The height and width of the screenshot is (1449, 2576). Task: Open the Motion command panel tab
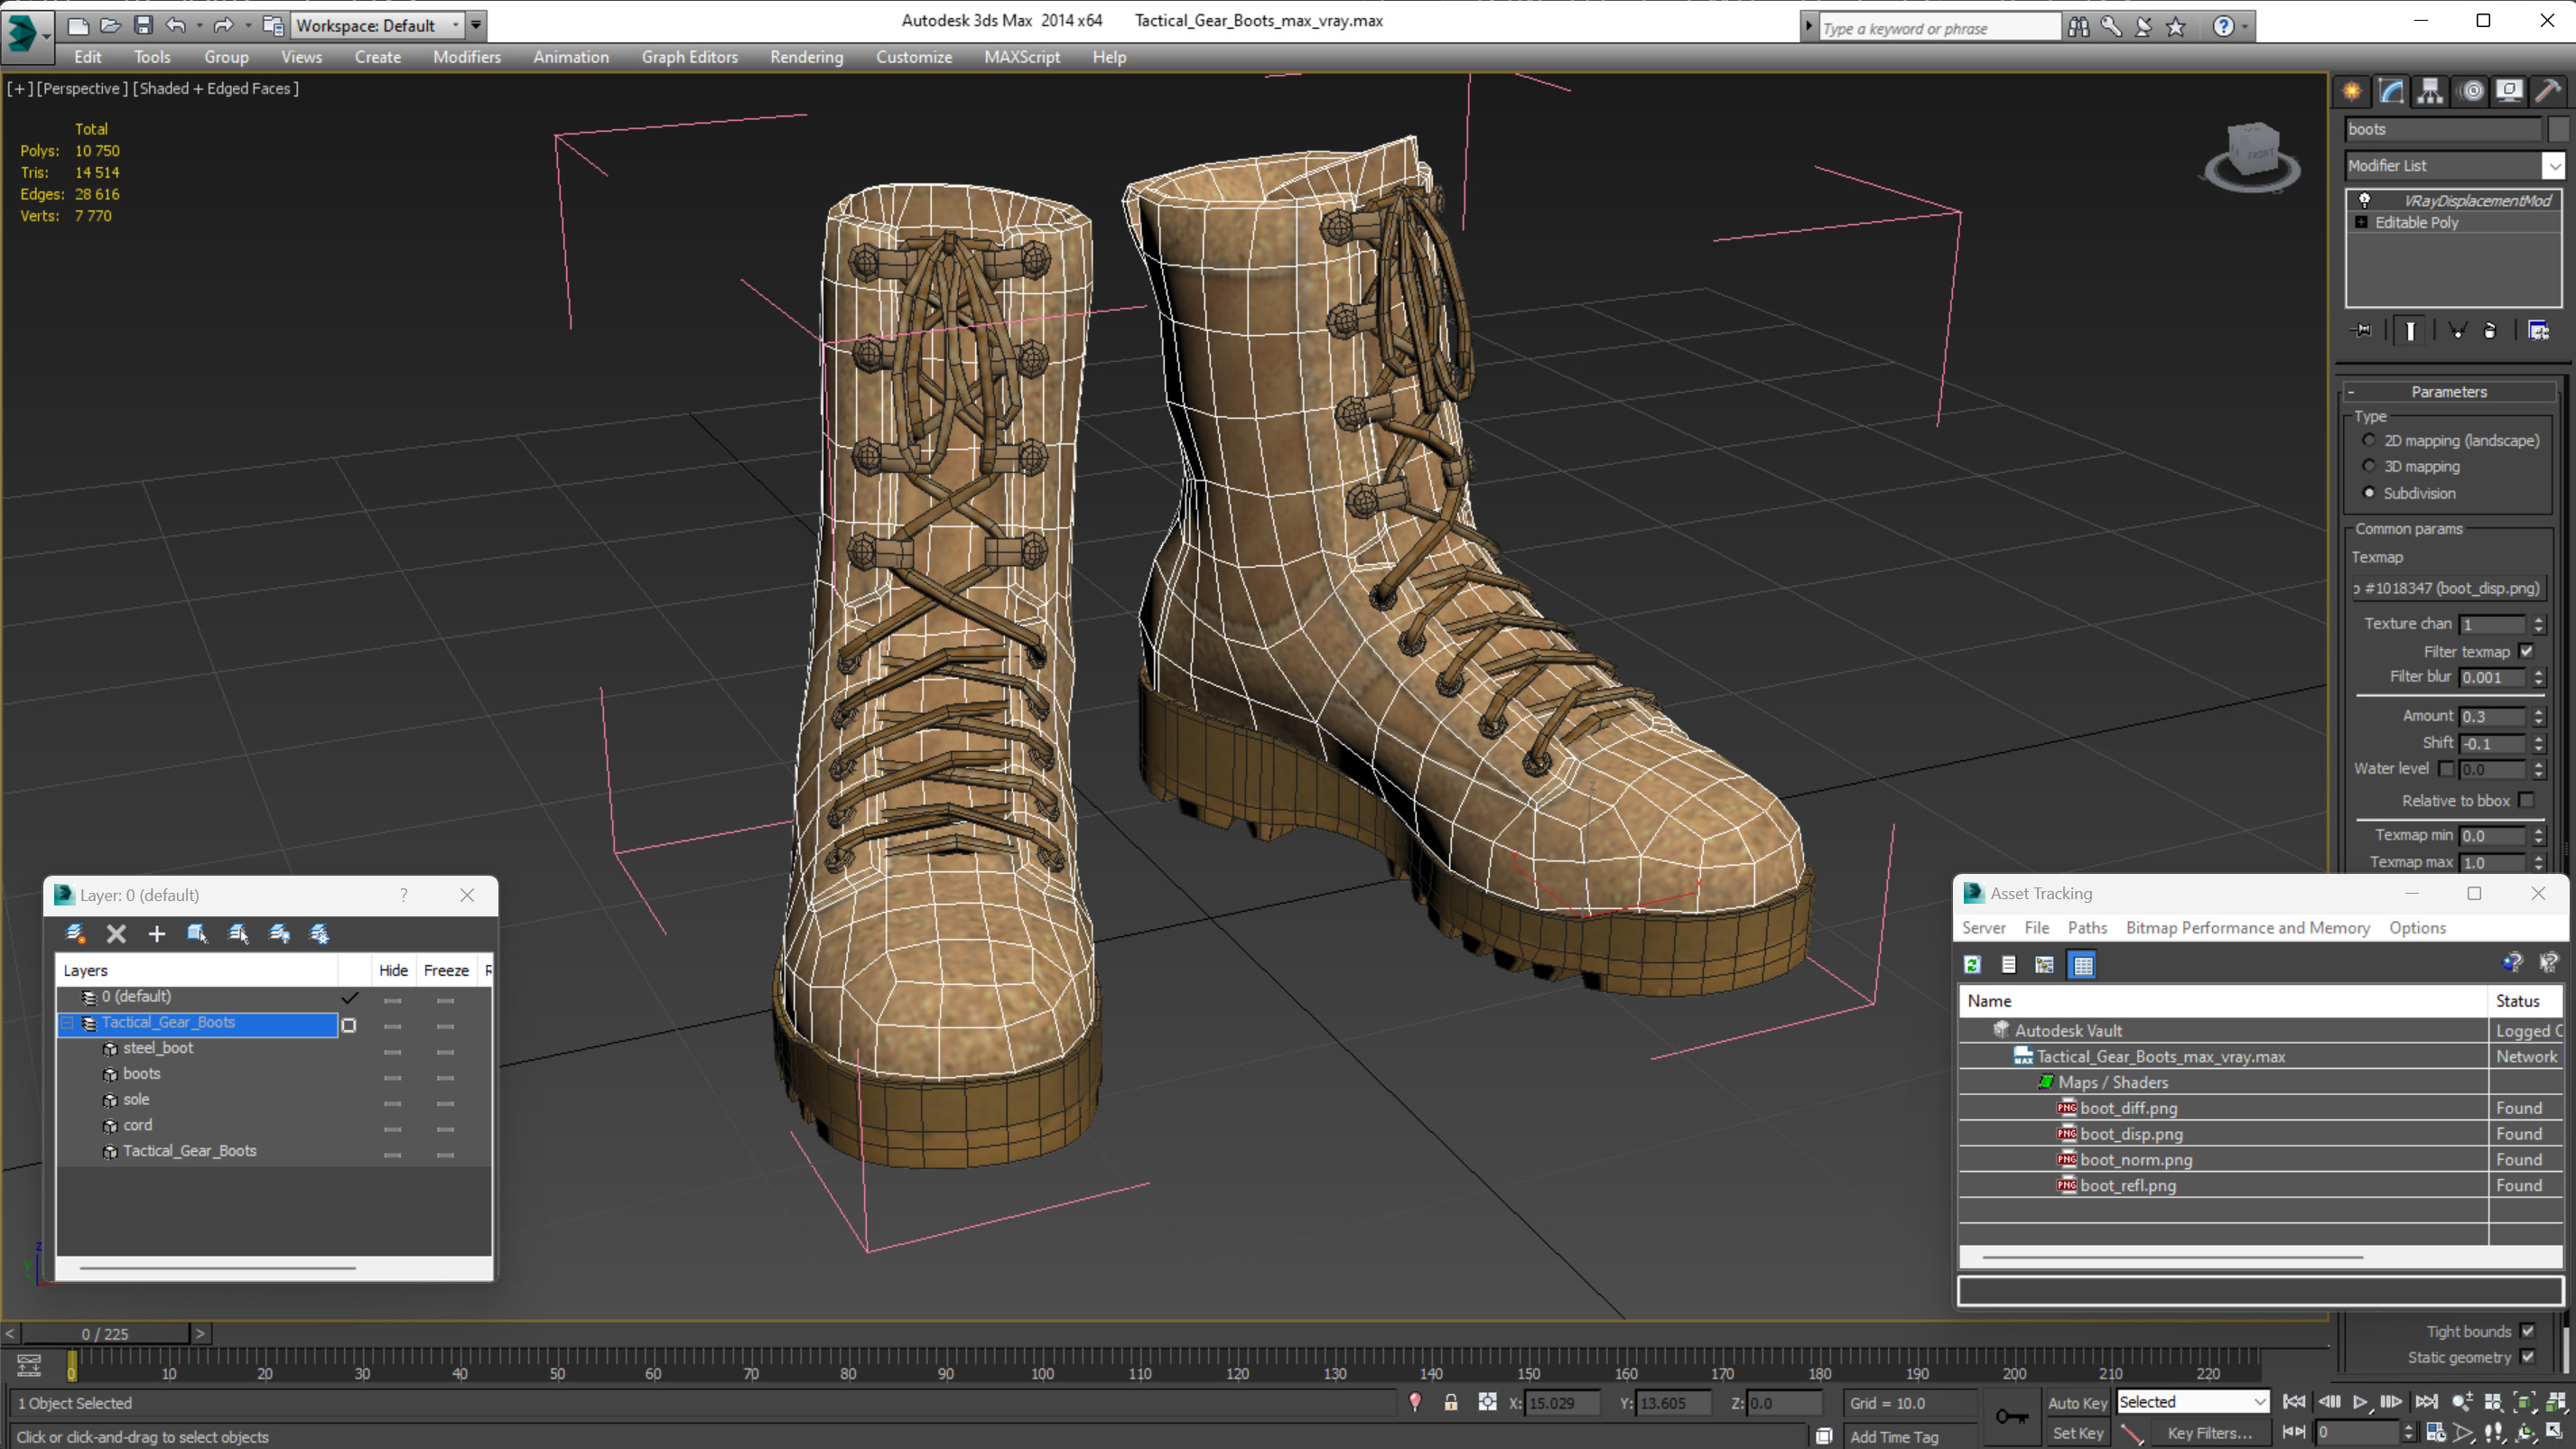click(2471, 91)
